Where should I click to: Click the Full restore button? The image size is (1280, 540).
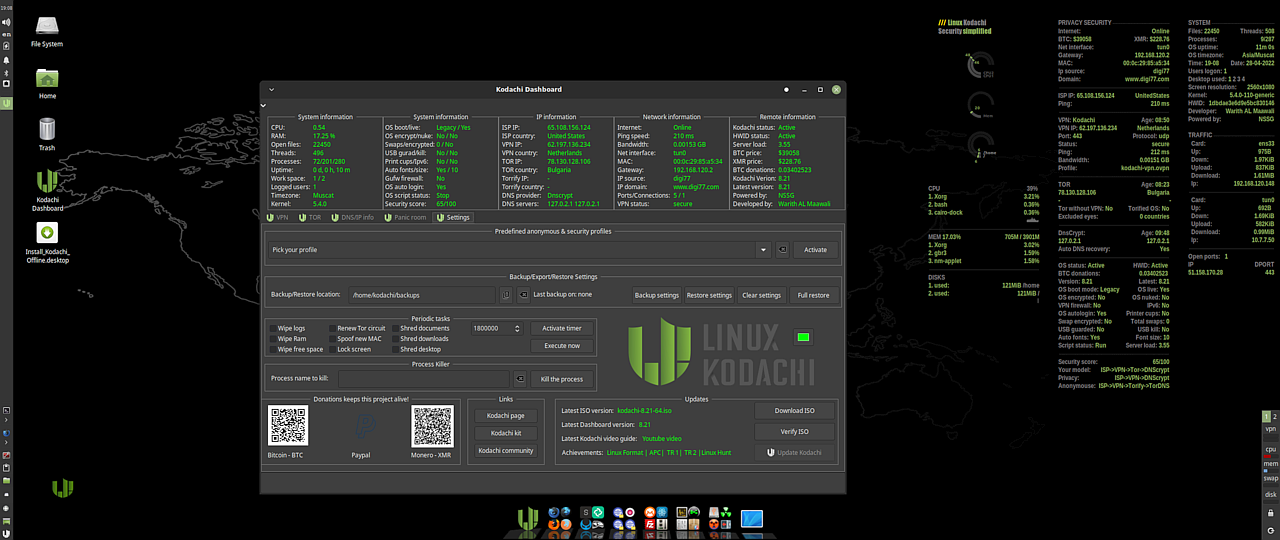click(813, 295)
